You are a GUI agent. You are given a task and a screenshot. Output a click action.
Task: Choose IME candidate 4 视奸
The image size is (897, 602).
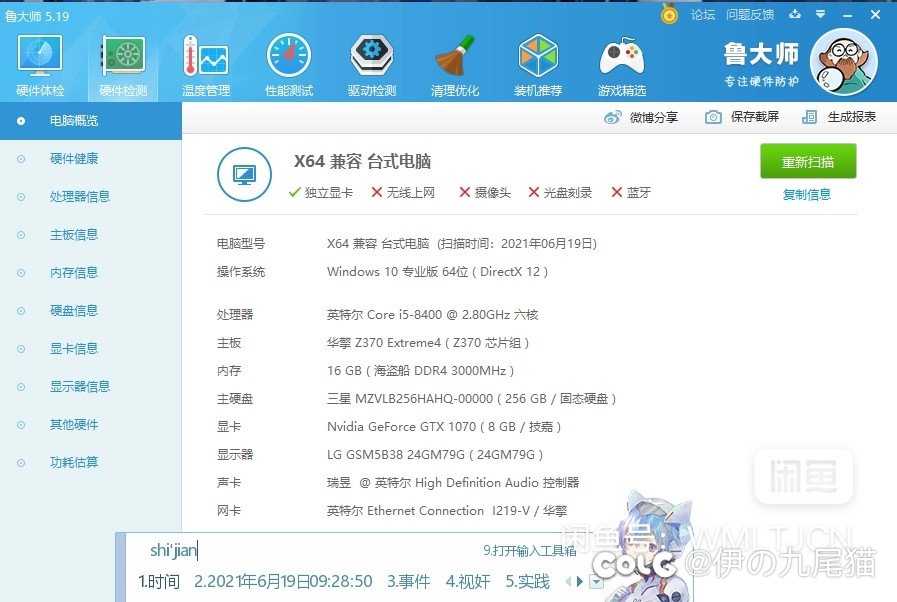click(468, 582)
